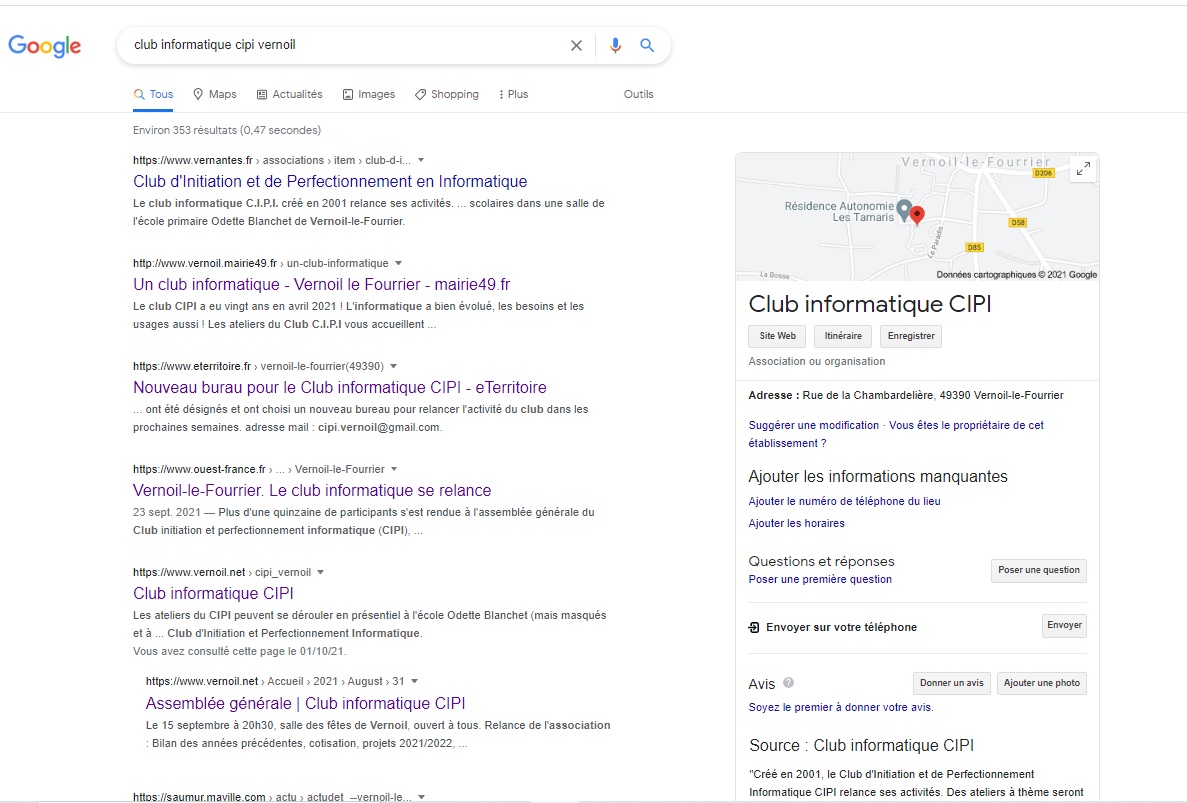Screen dimensions: 1187x803
Task: Open dropdown arrow beside eterritoire.fr URL
Action: pyautogui.click(x=393, y=366)
